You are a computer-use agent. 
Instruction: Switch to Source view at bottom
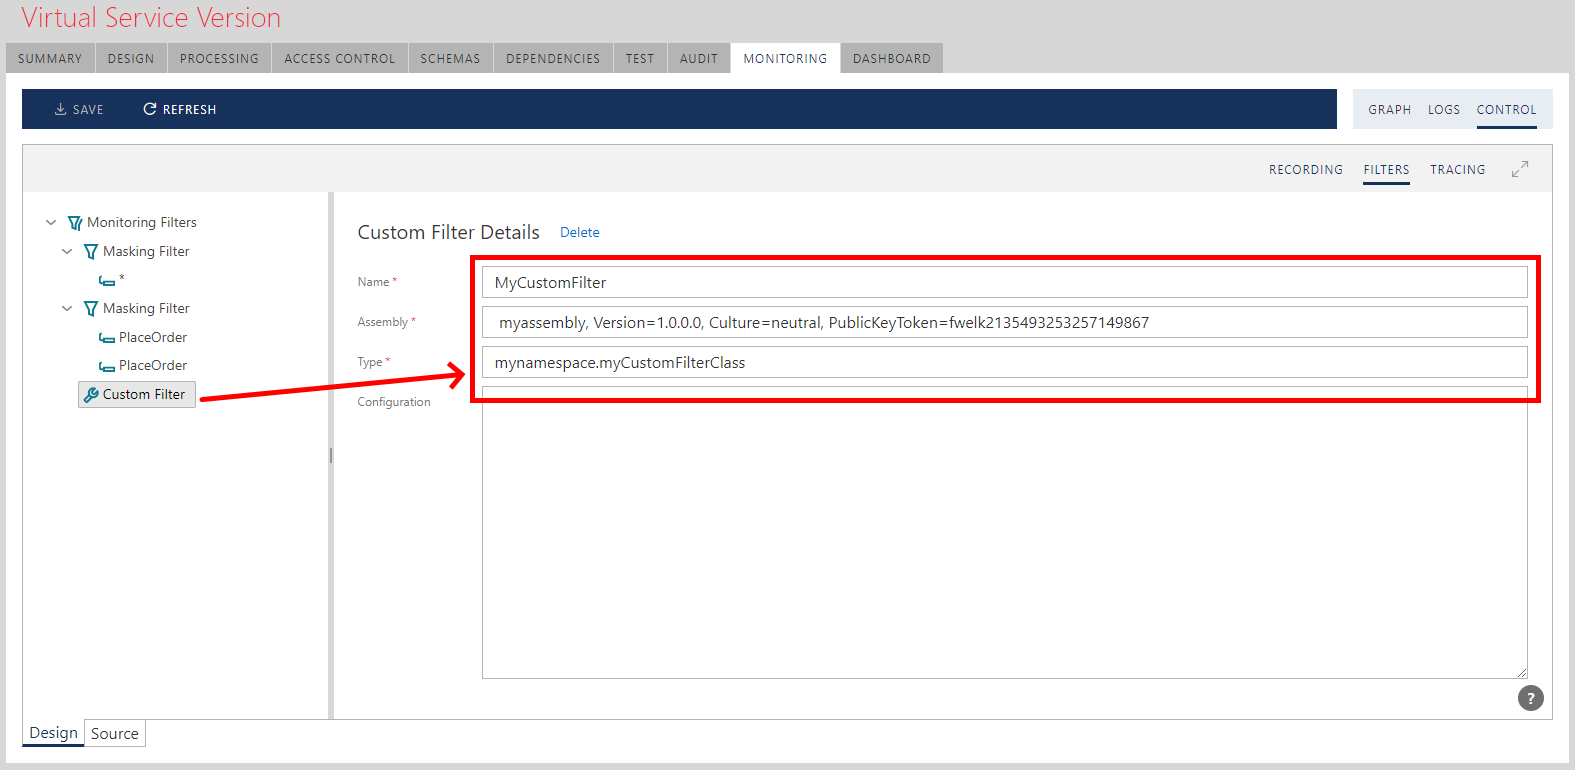(115, 734)
